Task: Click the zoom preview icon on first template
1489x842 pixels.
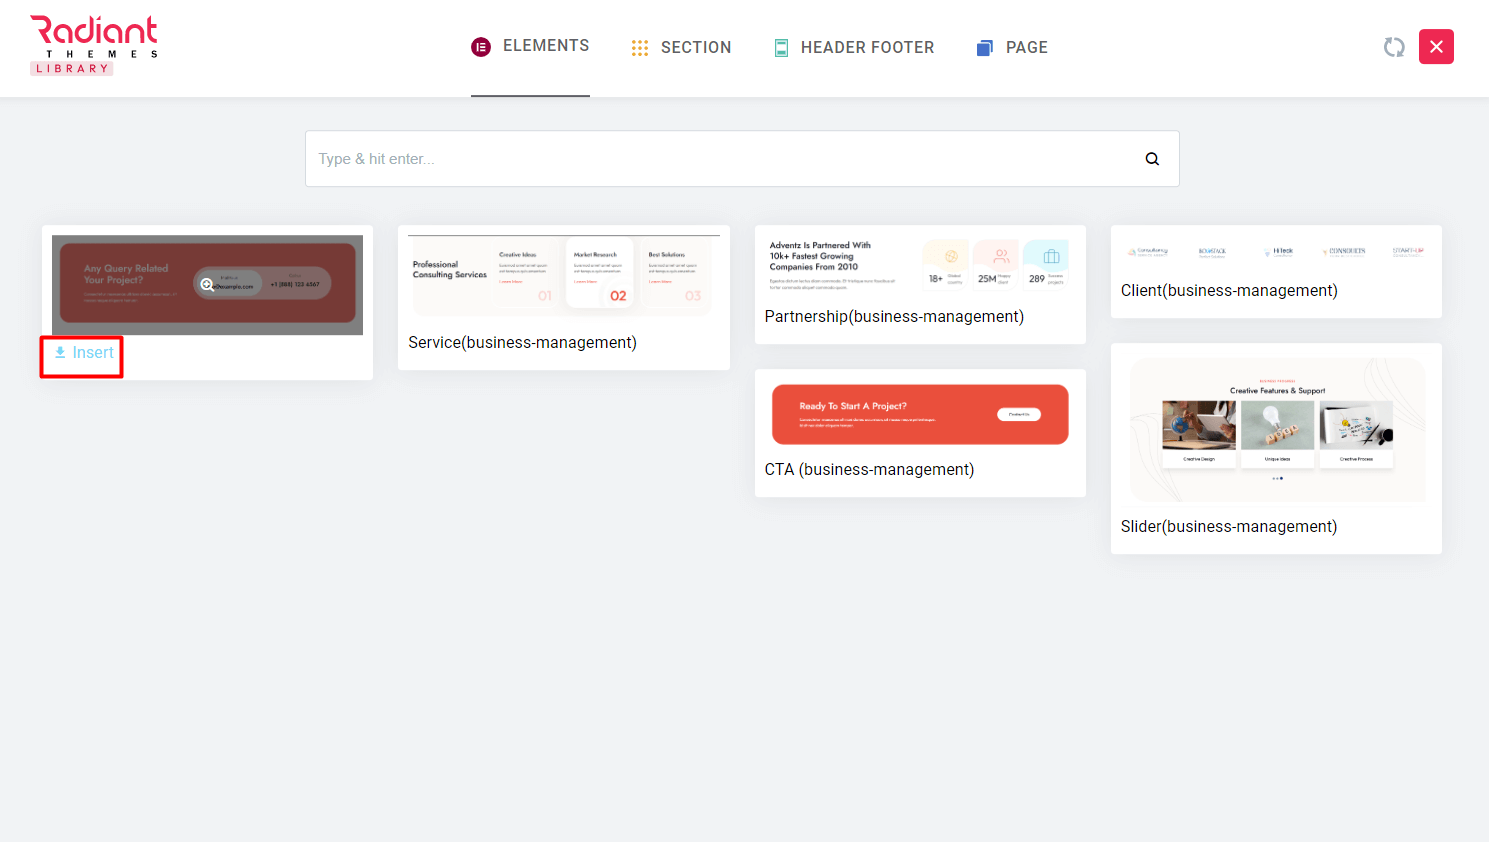Action: [207, 285]
